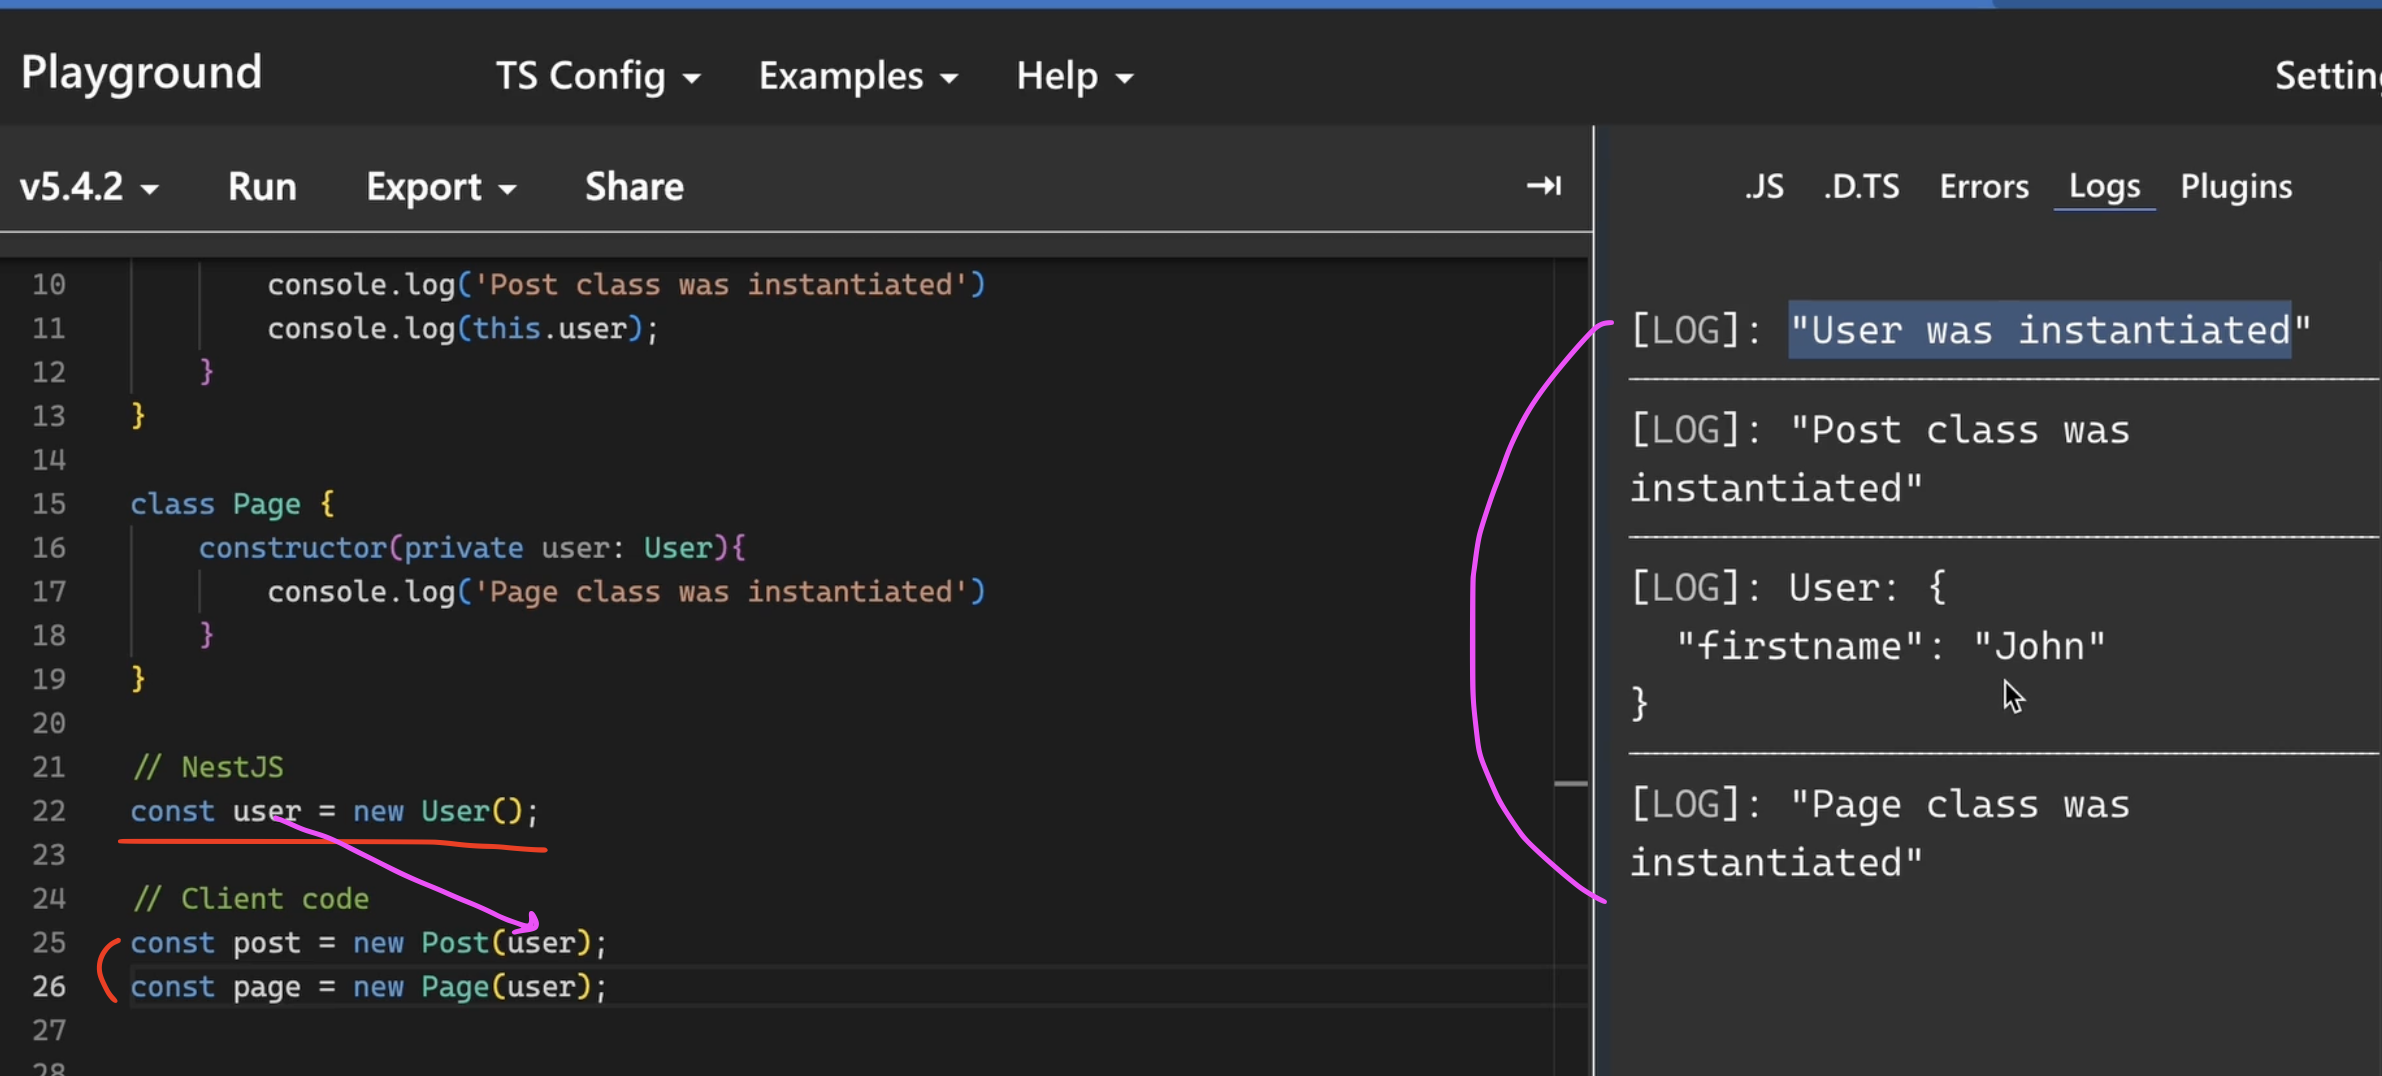This screenshot has width=2382, height=1076.
Task: Open the Help dropdown menu
Action: point(1075,76)
